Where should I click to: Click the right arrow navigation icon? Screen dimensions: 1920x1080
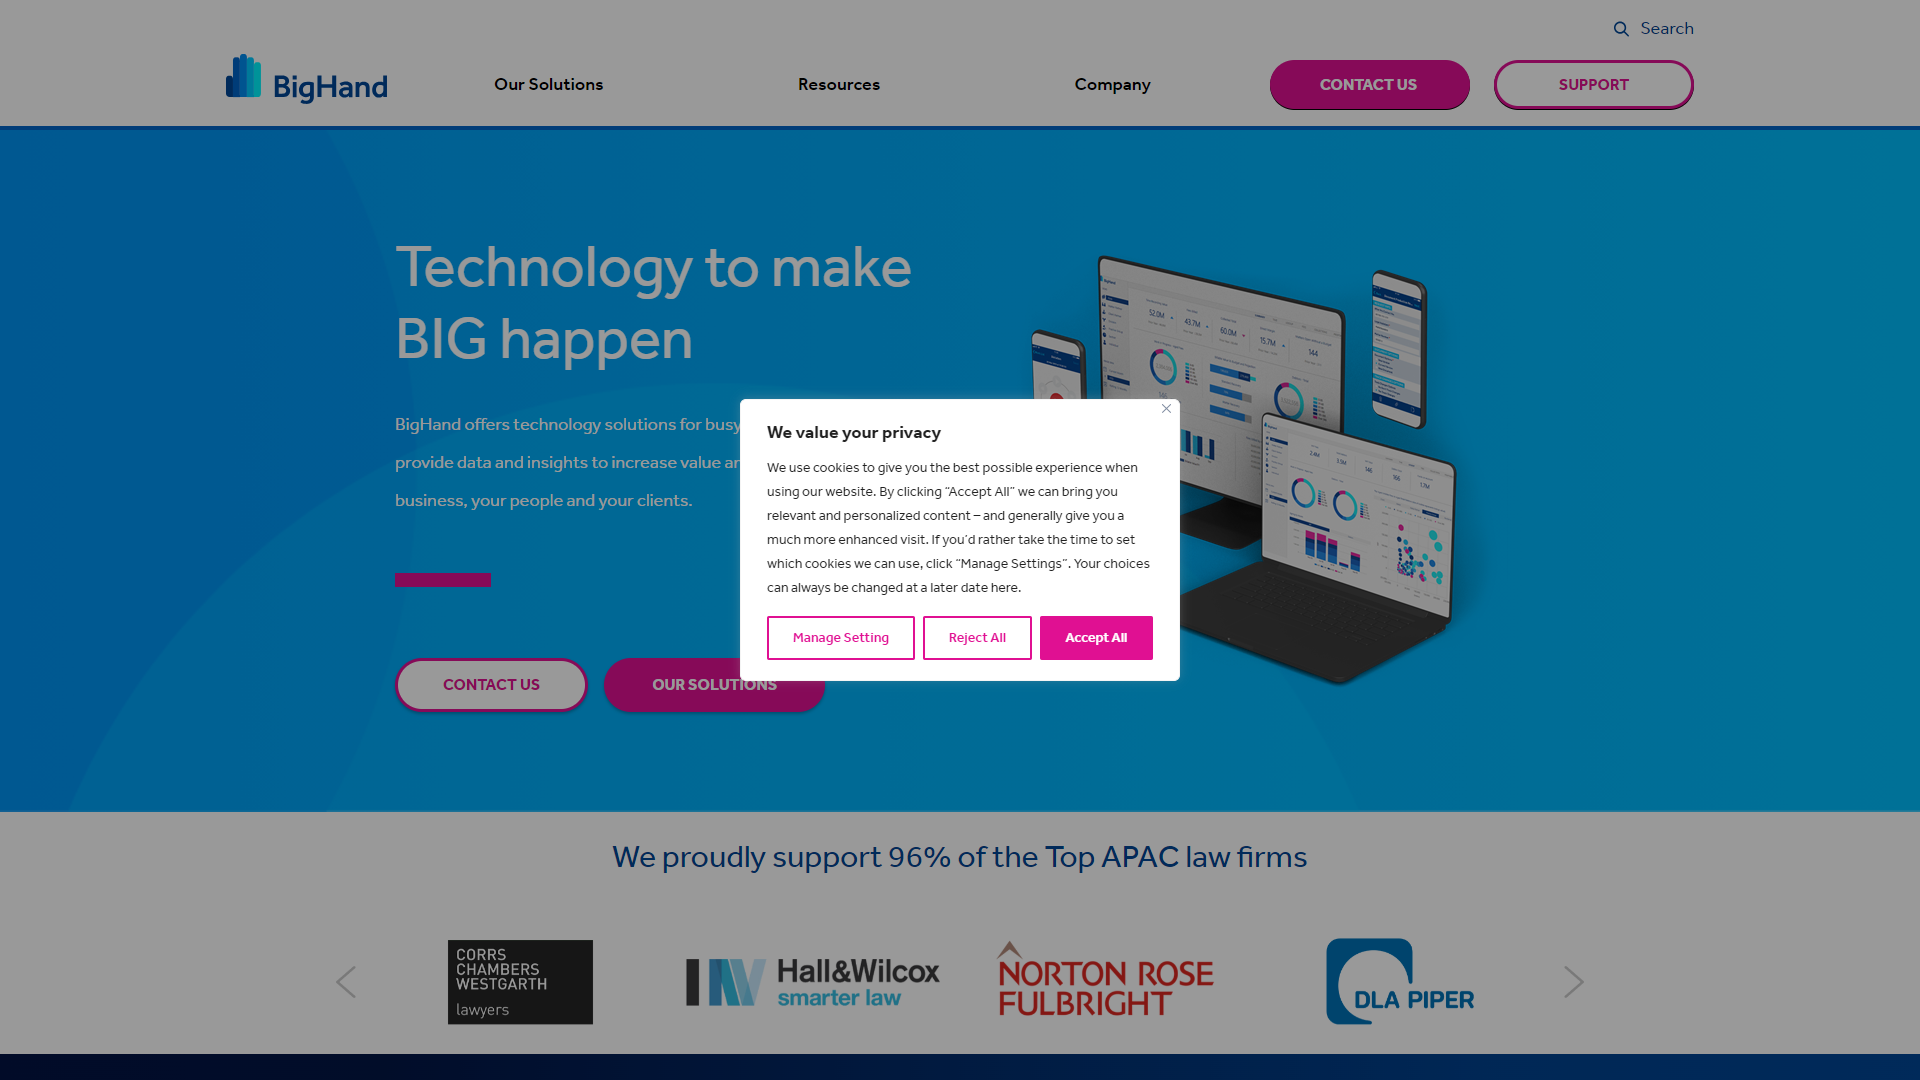(x=1575, y=982)
